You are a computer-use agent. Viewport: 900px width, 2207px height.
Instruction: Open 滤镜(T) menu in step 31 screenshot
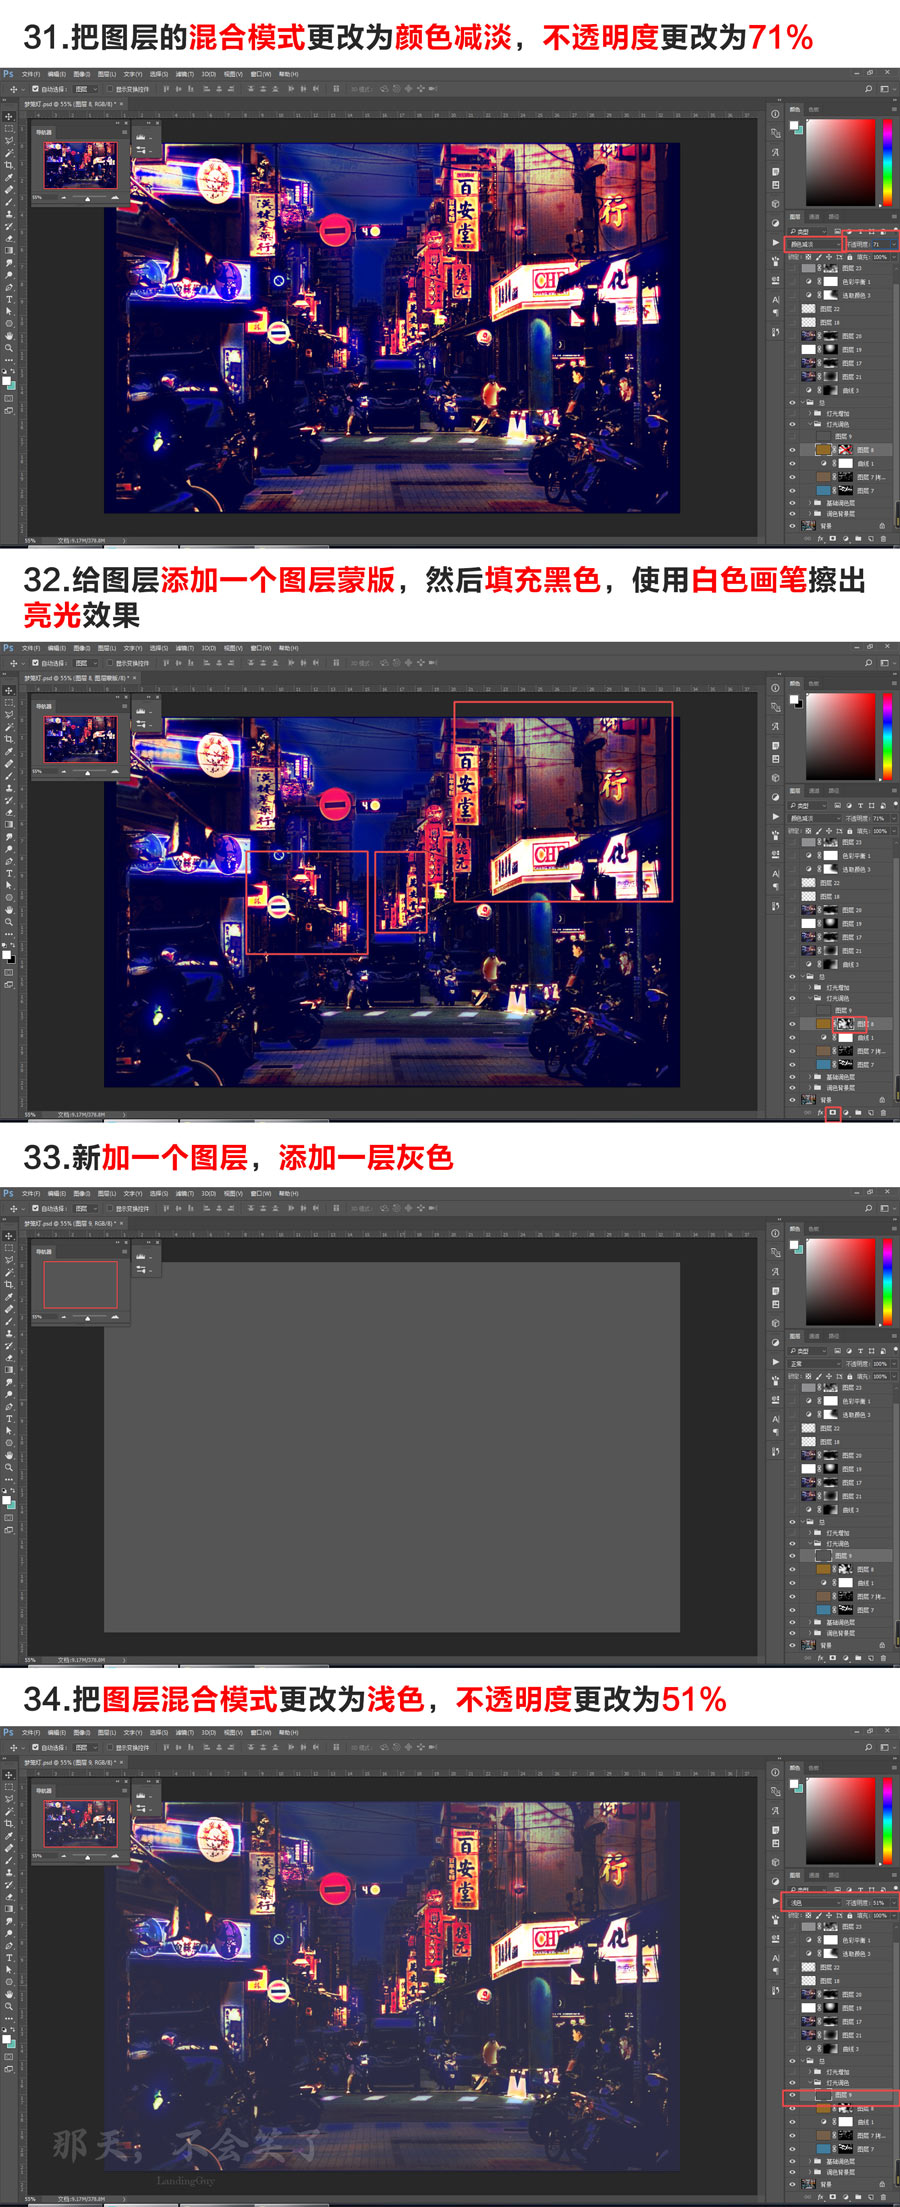click(185, 74)
